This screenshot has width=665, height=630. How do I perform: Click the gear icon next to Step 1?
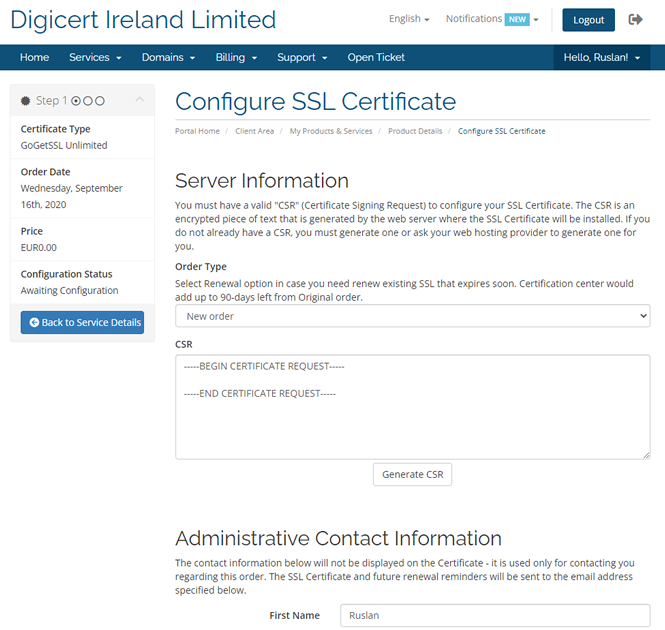(x=25, y=101)
